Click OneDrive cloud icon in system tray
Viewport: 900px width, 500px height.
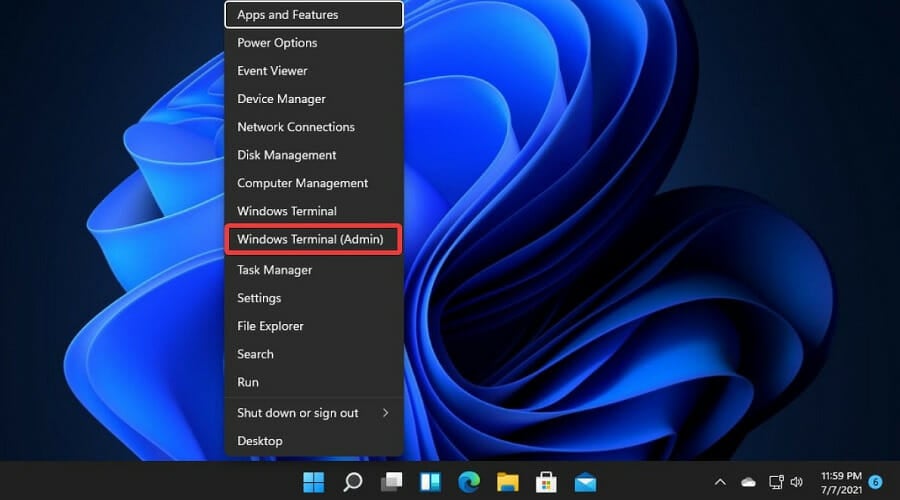pos(748,481)
